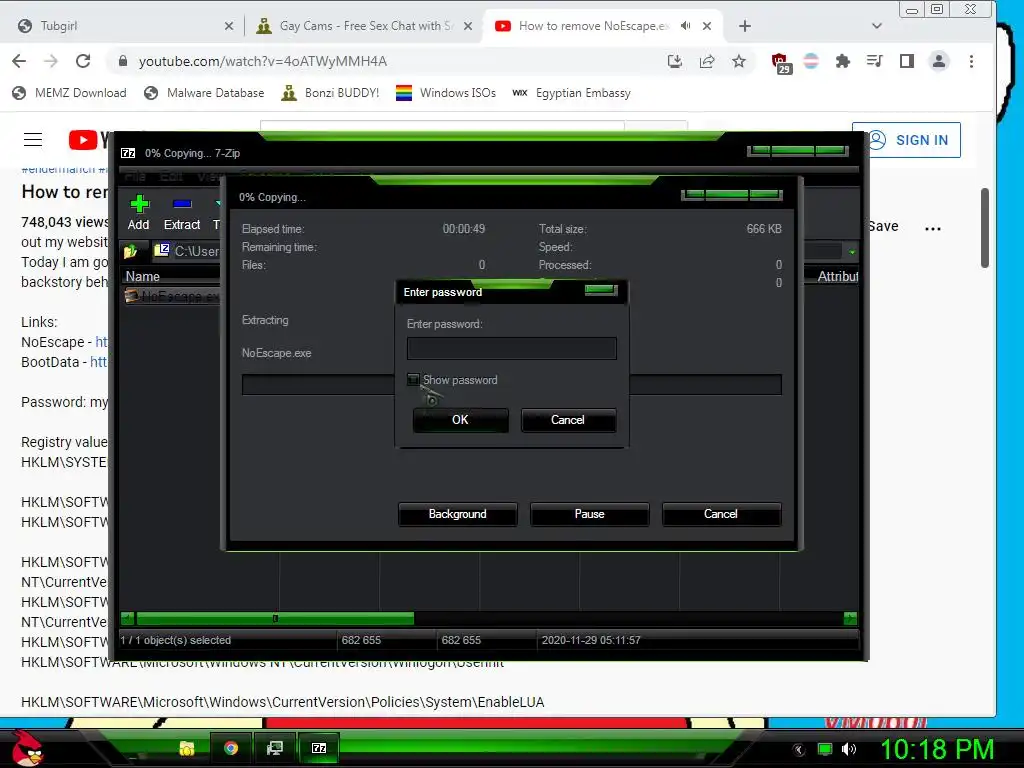Click the up-folder icon in 7-Zip
Viewport: 1024px width, 768px height.
point(130,251)
